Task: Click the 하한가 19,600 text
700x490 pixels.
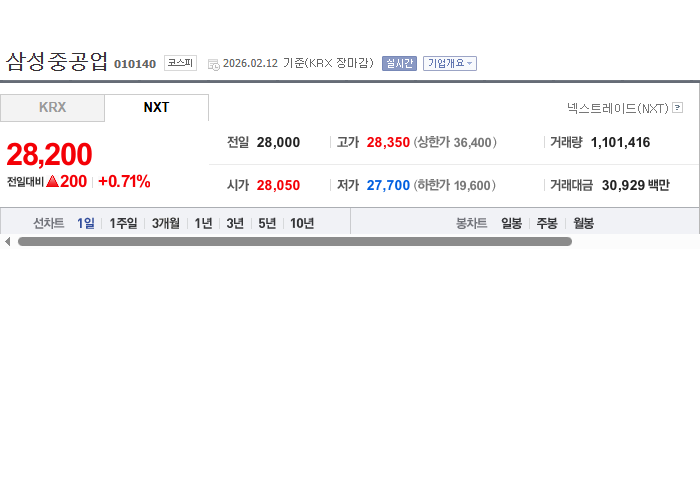Action: (x=454, y=185)
